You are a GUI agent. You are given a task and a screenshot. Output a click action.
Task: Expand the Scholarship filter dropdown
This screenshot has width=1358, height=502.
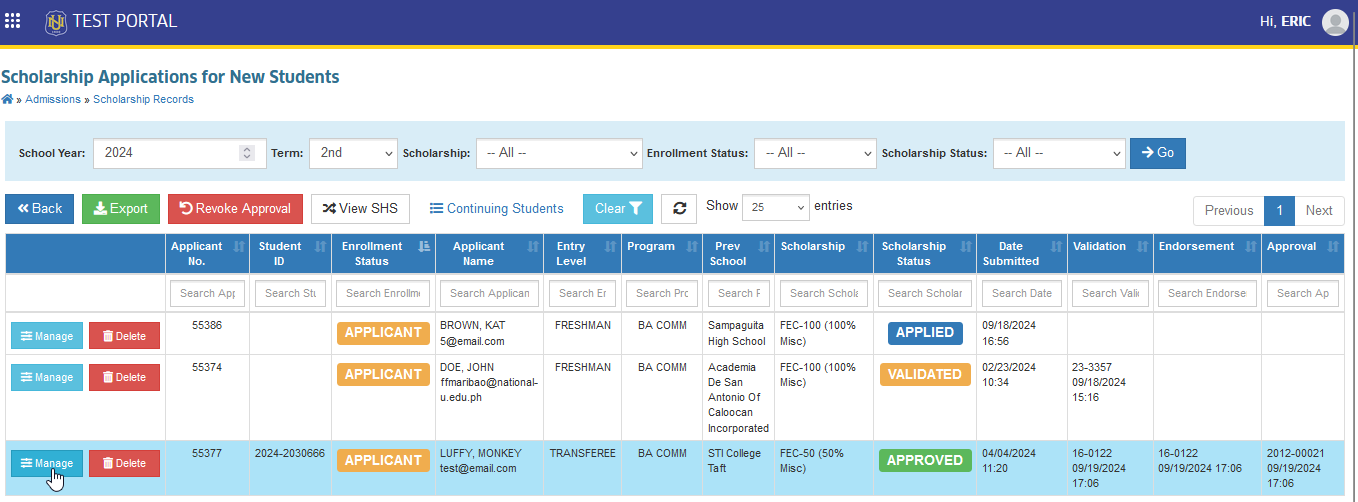point(559,153)
